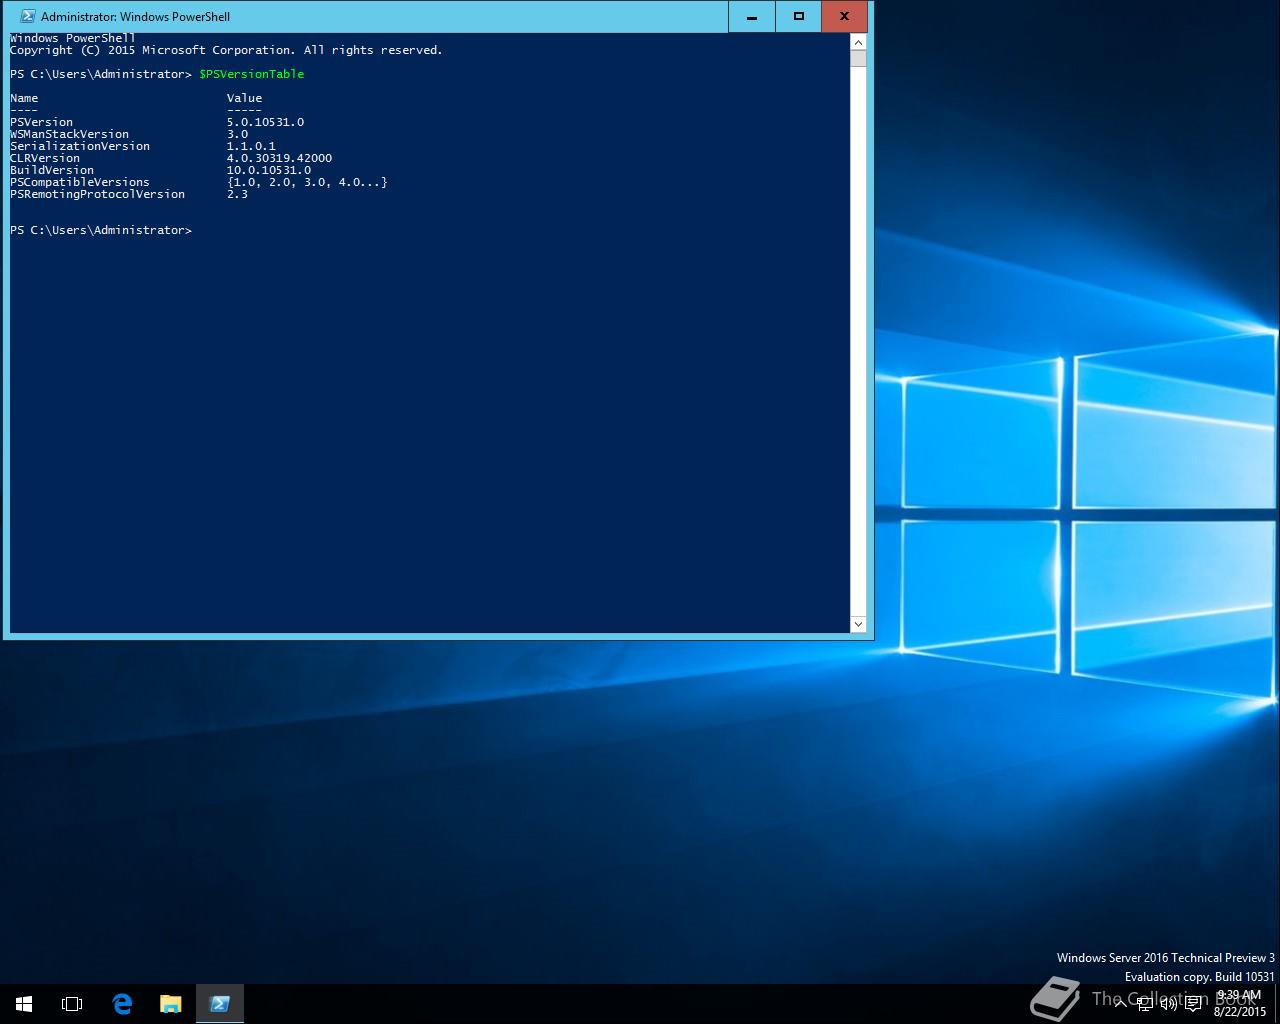This screenshot has width=1280, height=1024.
Task: Open PowerShell window system menu icon
Action: click(x=28, y=16)
